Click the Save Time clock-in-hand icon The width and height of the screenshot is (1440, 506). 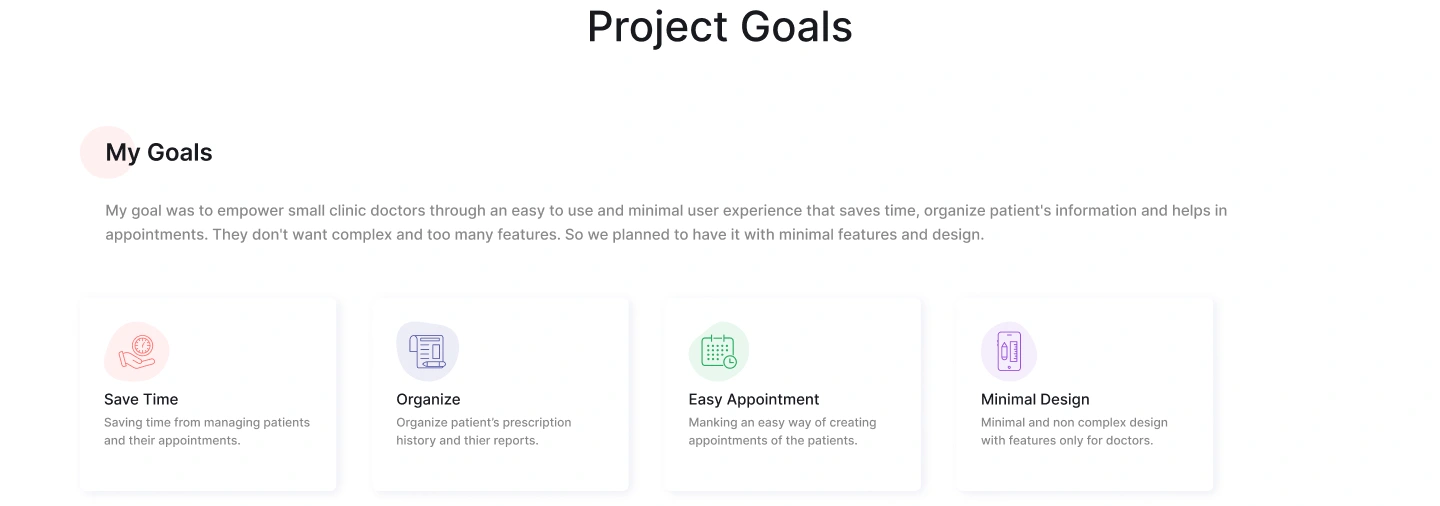point(137,352)
